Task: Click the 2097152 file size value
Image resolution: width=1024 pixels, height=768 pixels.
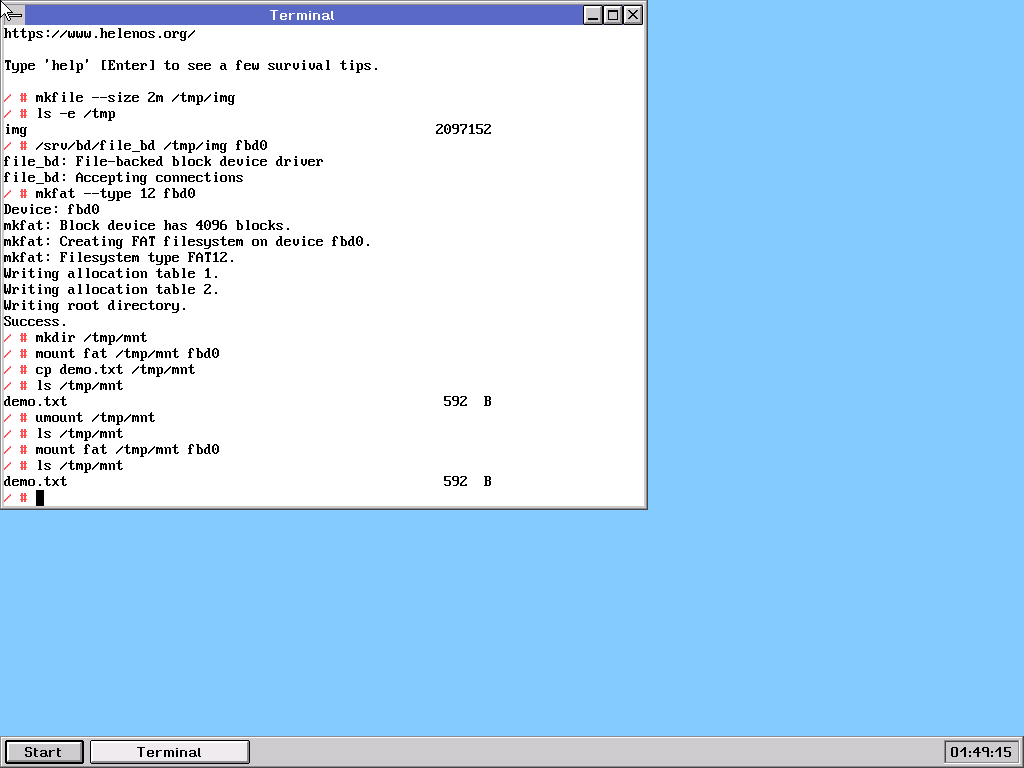Action: pos(463,130)
